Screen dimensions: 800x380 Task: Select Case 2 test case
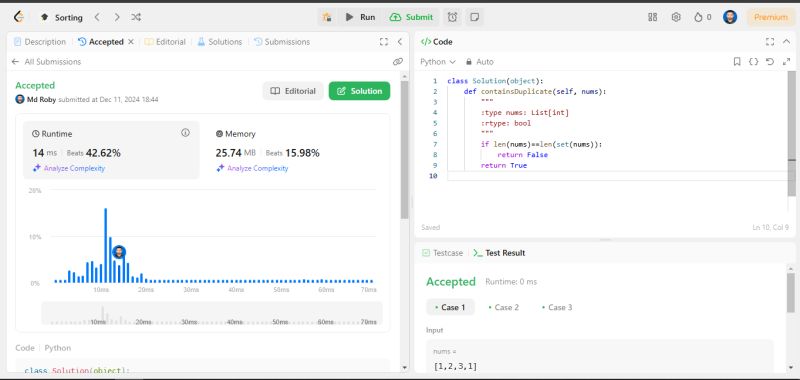tap(503, 307)
